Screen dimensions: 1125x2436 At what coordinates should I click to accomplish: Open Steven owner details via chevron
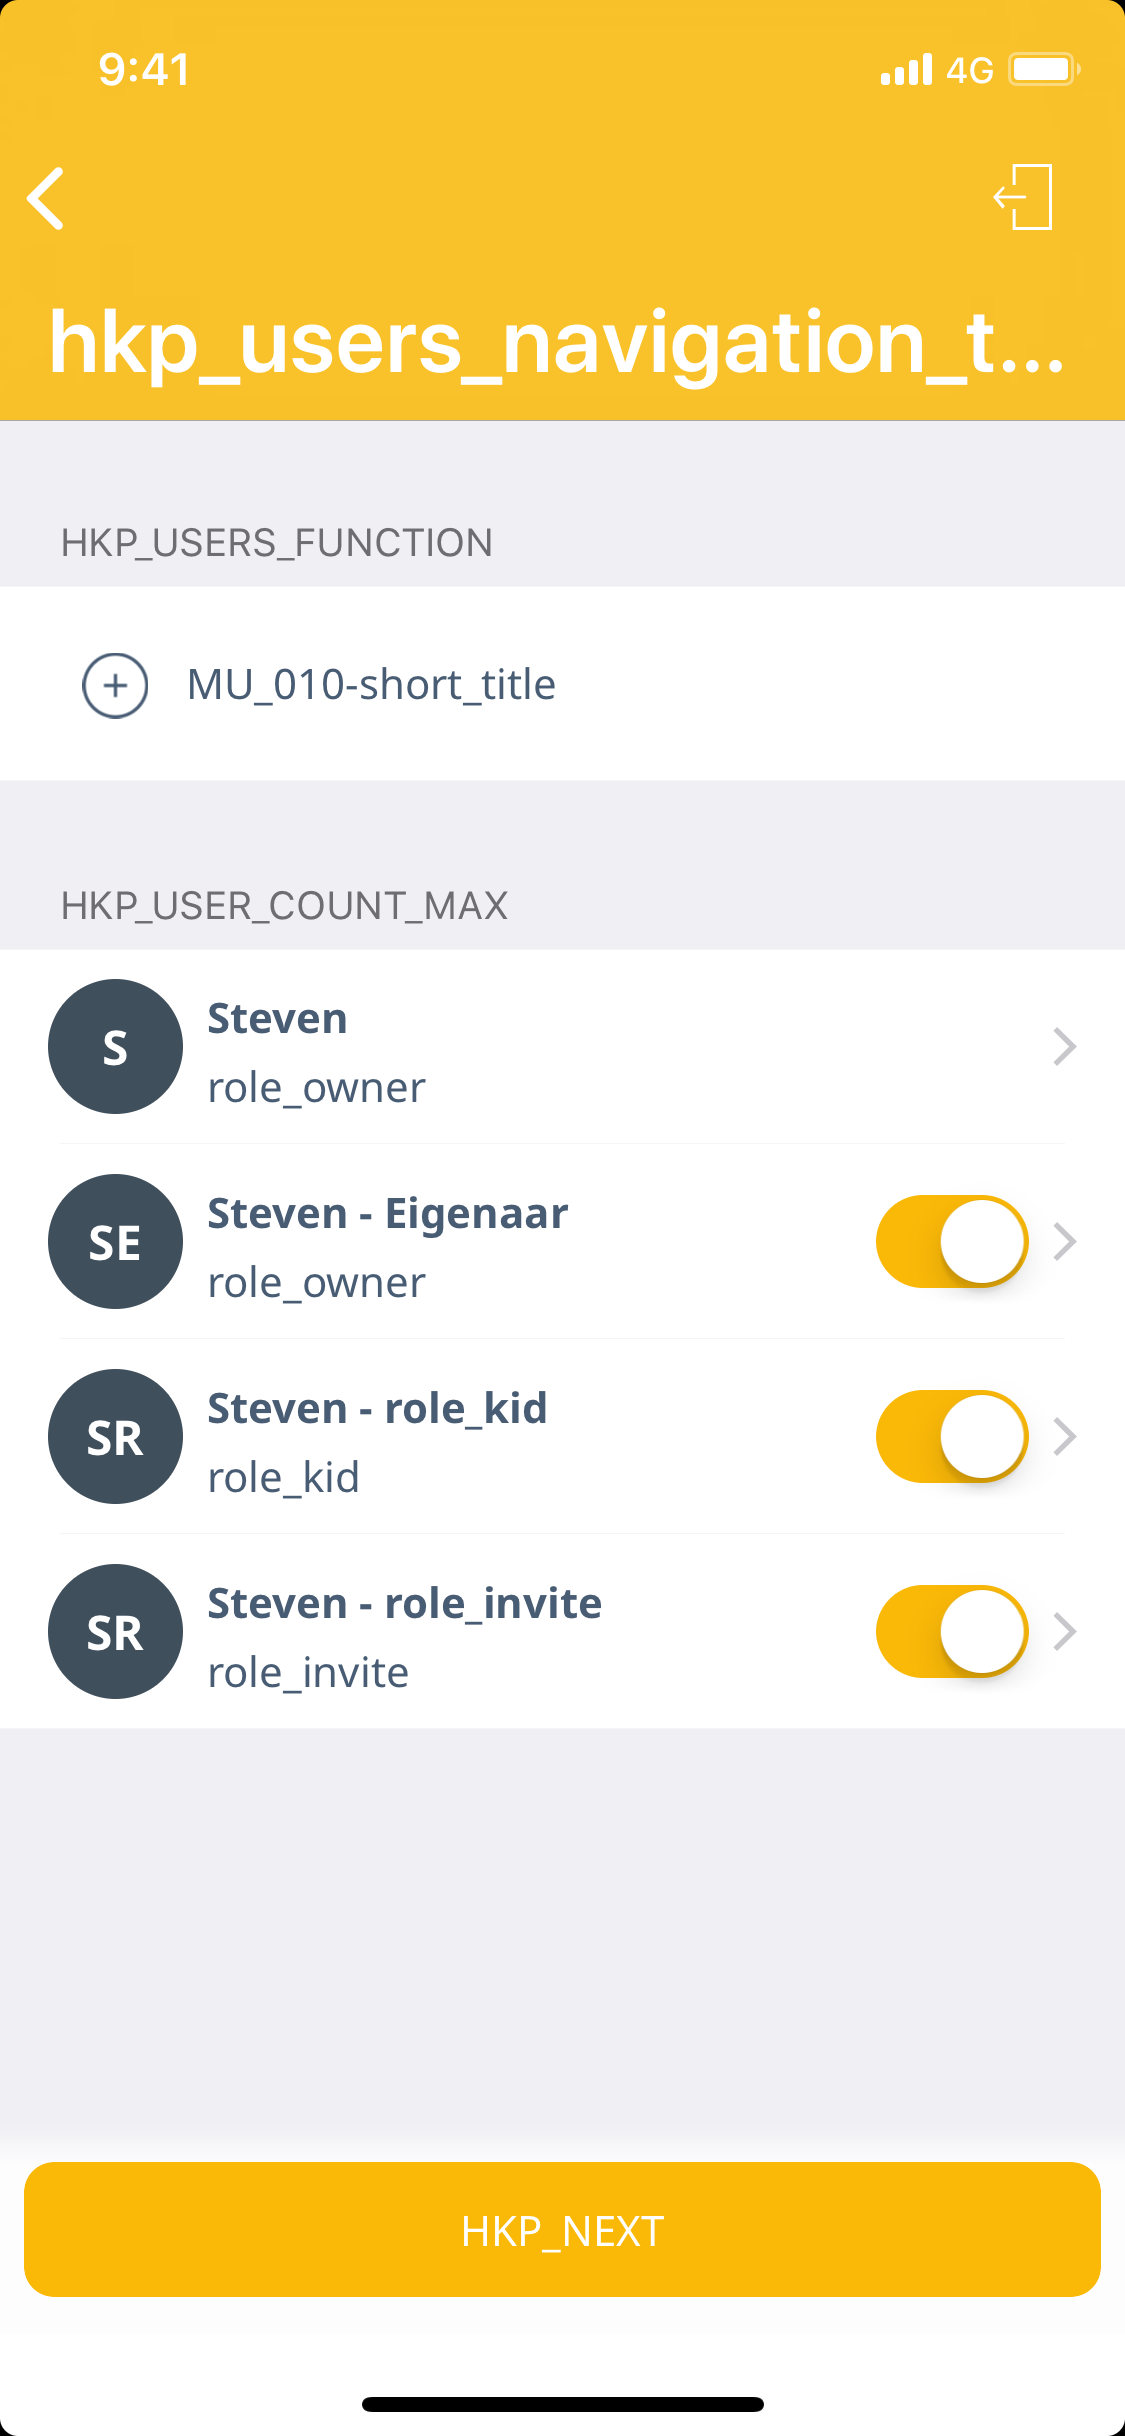point(1065,1046)
